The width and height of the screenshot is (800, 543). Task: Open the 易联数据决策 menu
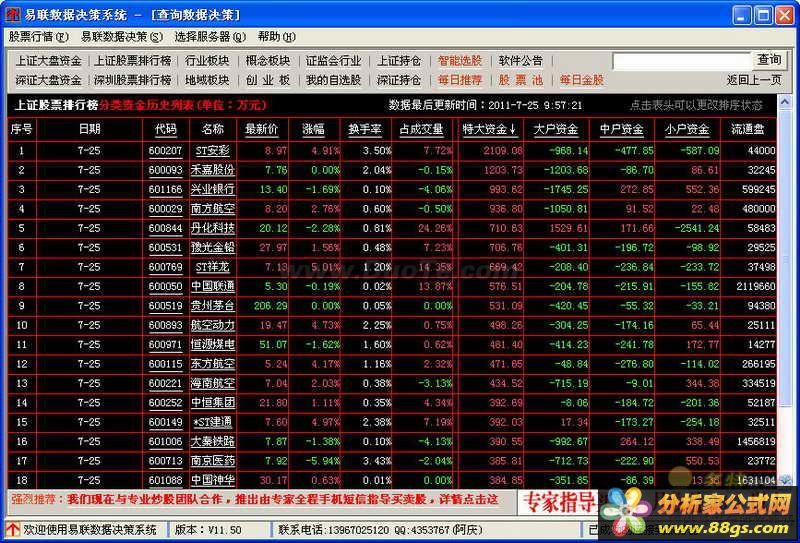(x=122, y=37)
